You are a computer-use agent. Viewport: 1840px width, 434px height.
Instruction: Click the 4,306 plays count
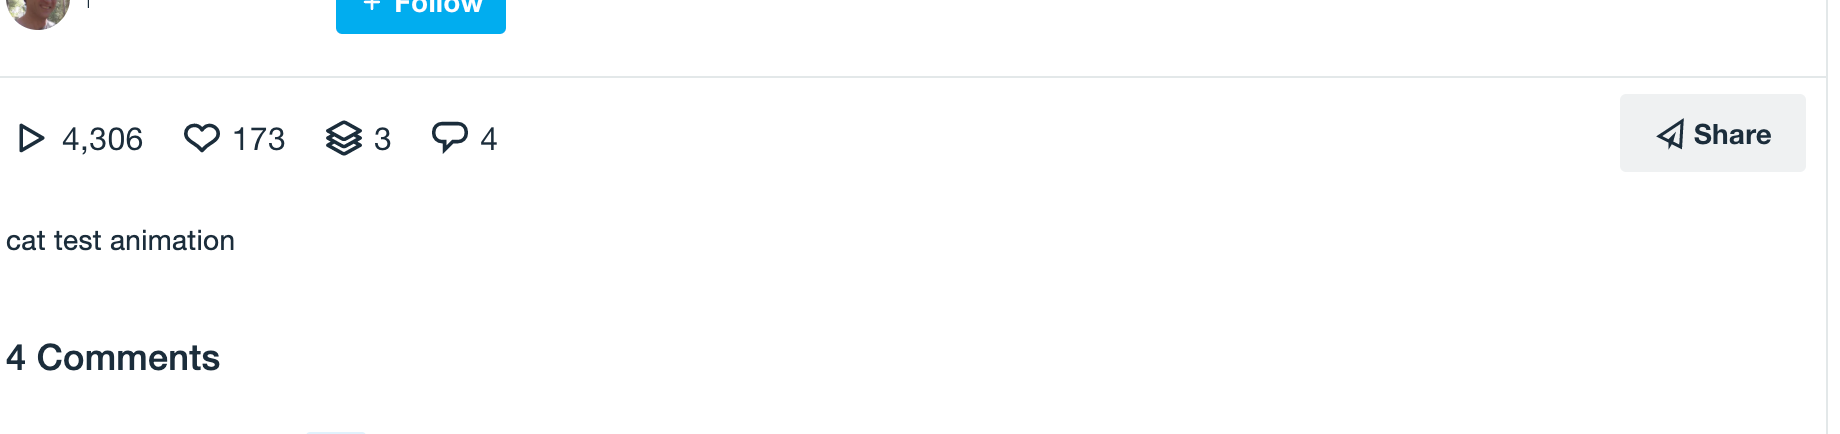102,139
